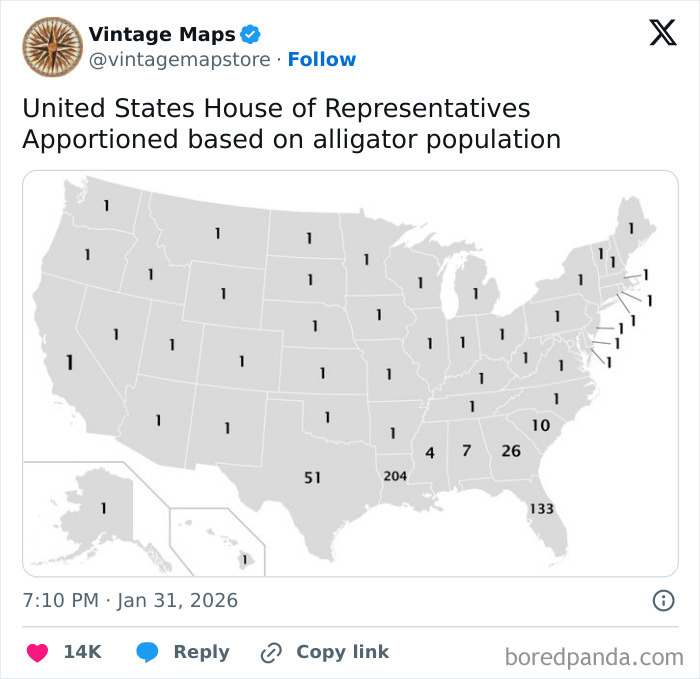Like the post with the heart icon
This screenshot has height=679, width=700.
pos(37,653)
